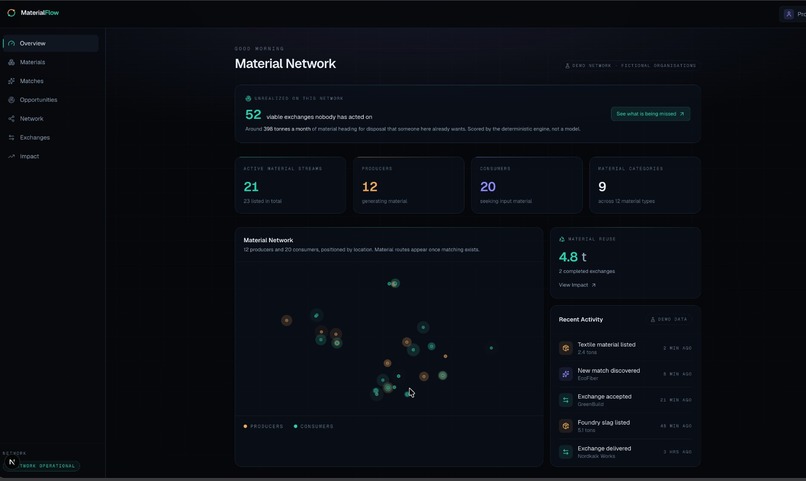Click the swap icon for Exchange delivered
The height and width of the screenshot is (481, 806).
(x=565, y=452)
